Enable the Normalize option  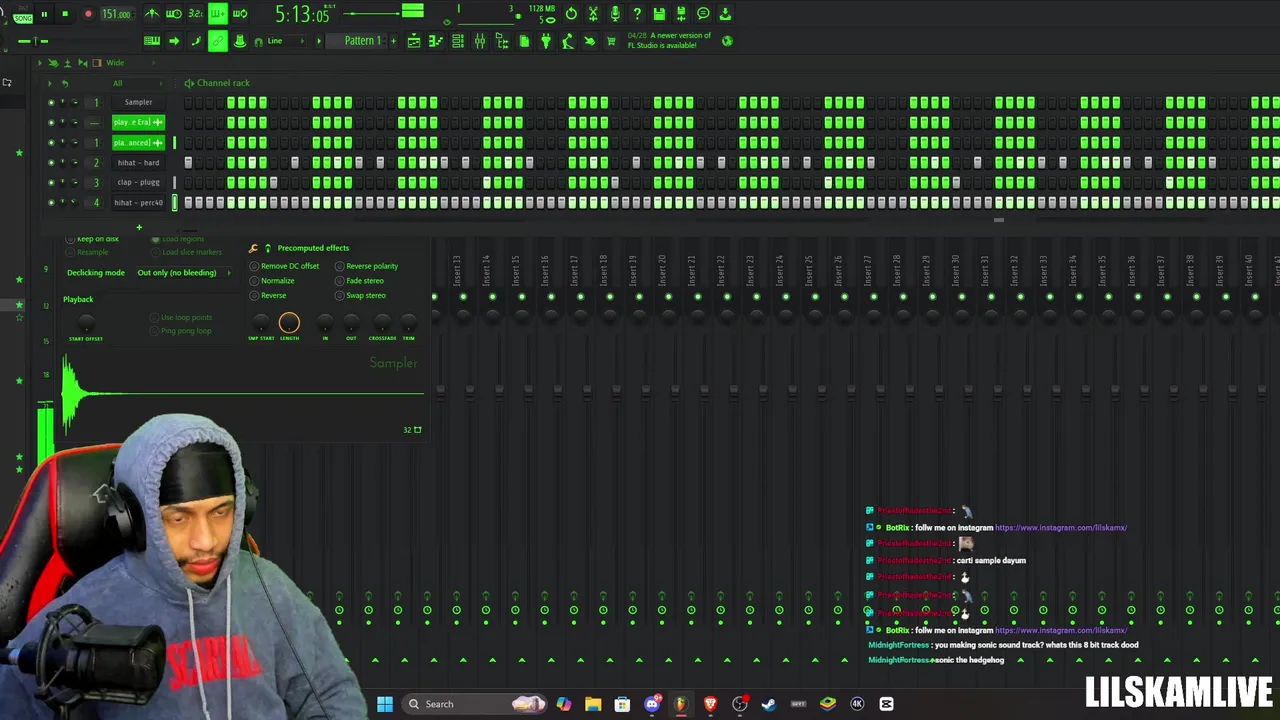(272, 281)
